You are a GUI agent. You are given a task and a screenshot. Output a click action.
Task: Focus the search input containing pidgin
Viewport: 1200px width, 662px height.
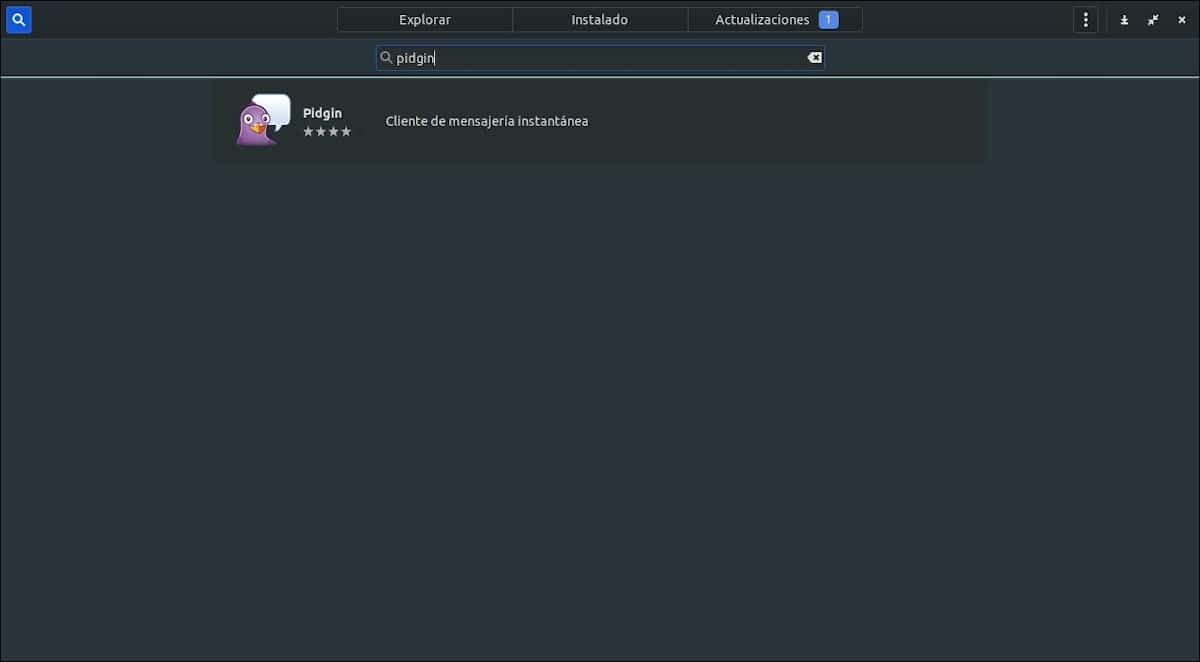click(600, 58)
